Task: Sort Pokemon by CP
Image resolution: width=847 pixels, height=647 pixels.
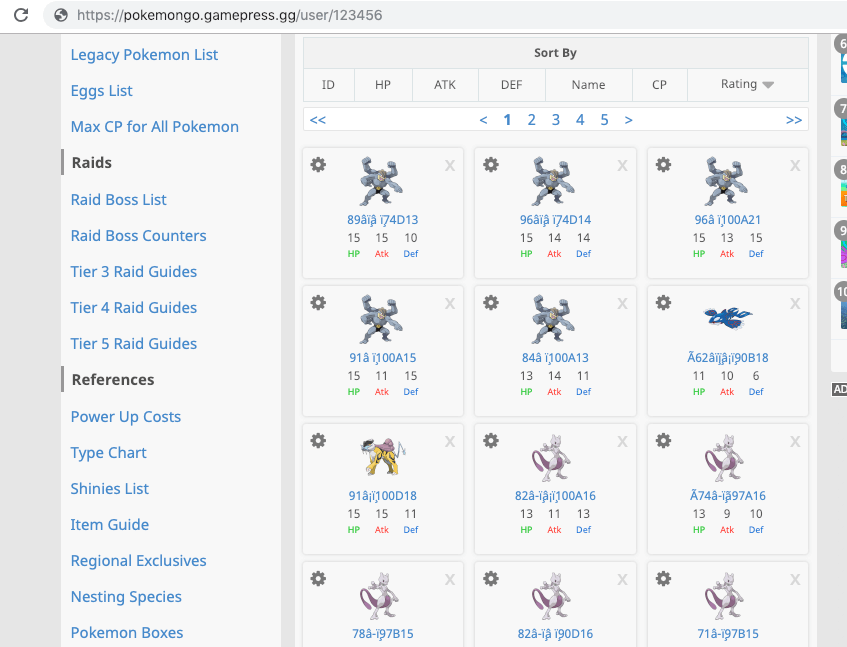Action: pos(659,85)
